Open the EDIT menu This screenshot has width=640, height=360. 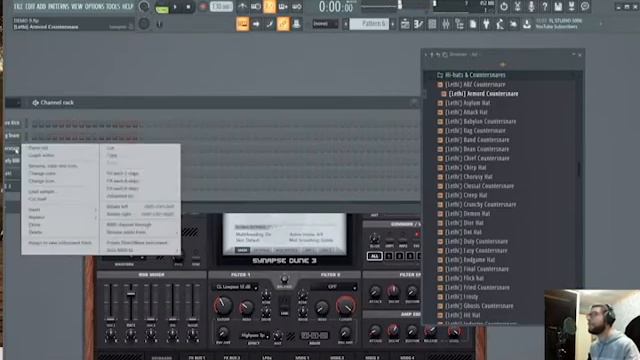30,7
